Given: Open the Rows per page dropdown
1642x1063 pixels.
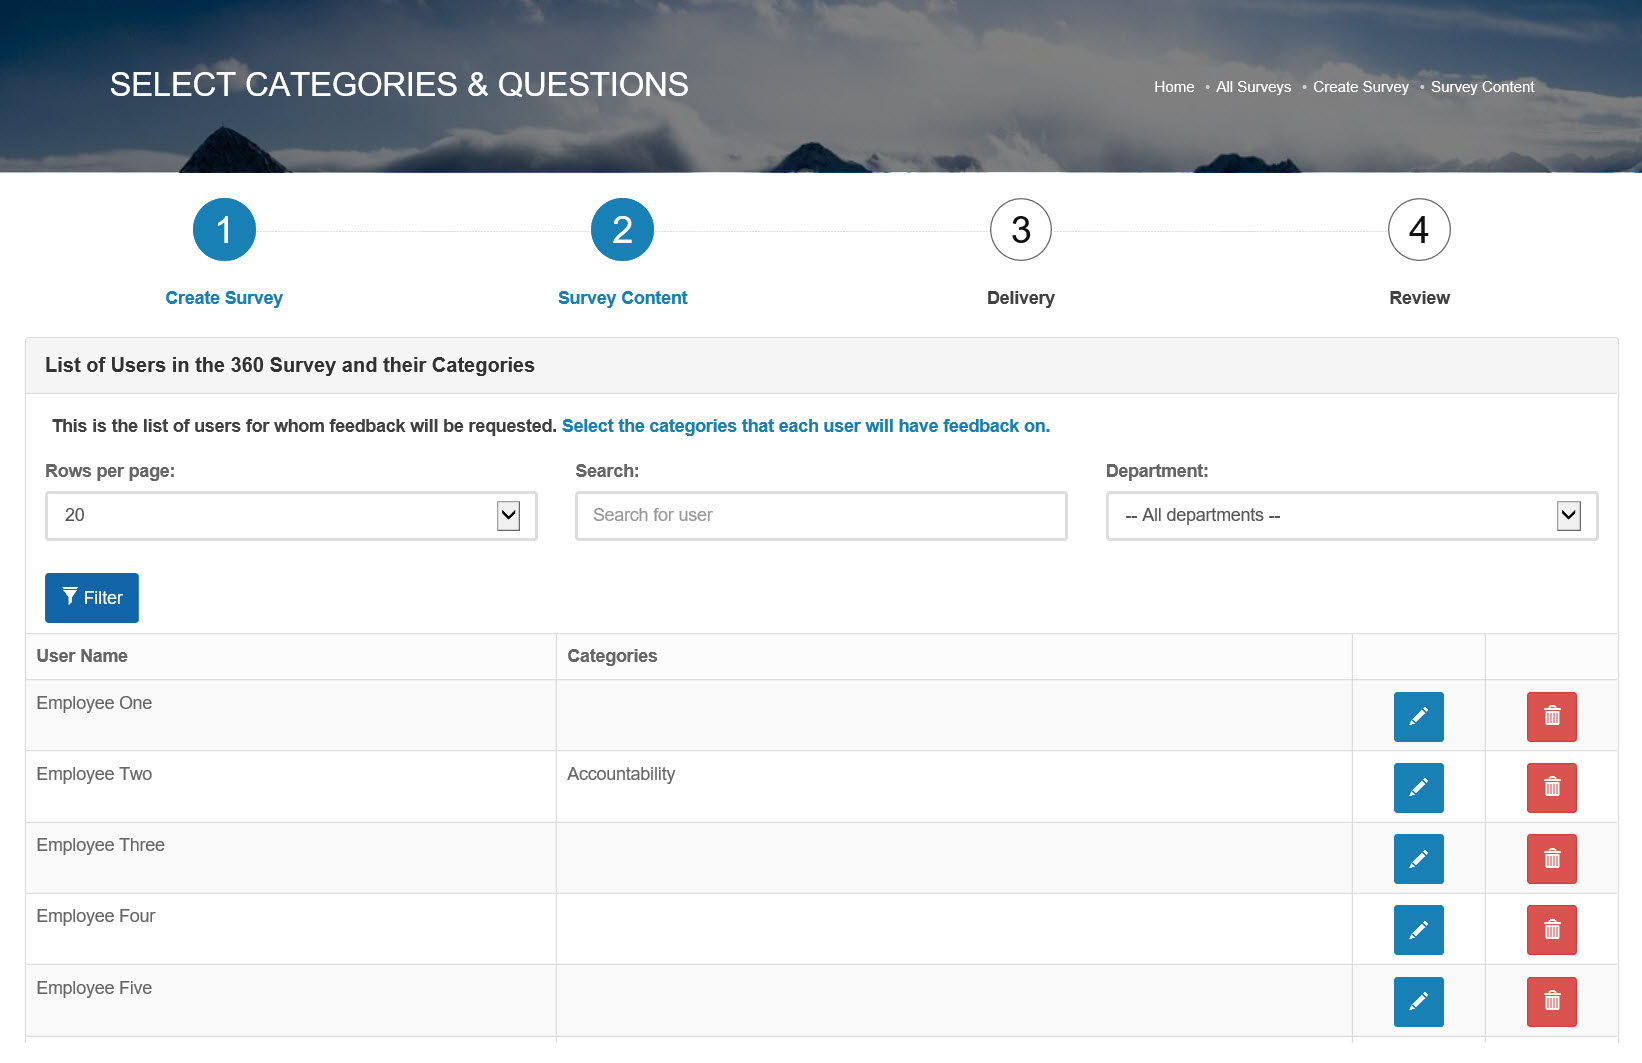Looking at the screenshot, I should (x=291, y=516).
